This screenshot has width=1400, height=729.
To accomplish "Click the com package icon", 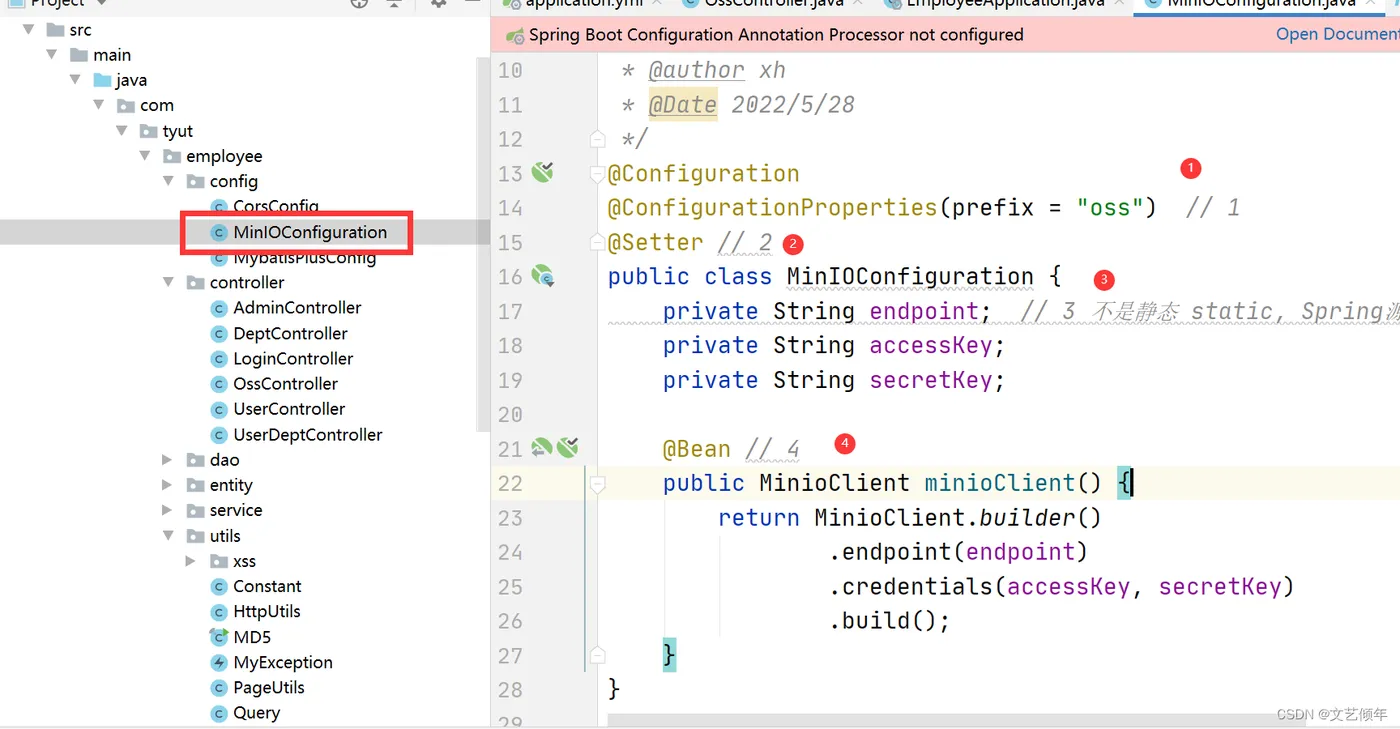I will 126,106.
